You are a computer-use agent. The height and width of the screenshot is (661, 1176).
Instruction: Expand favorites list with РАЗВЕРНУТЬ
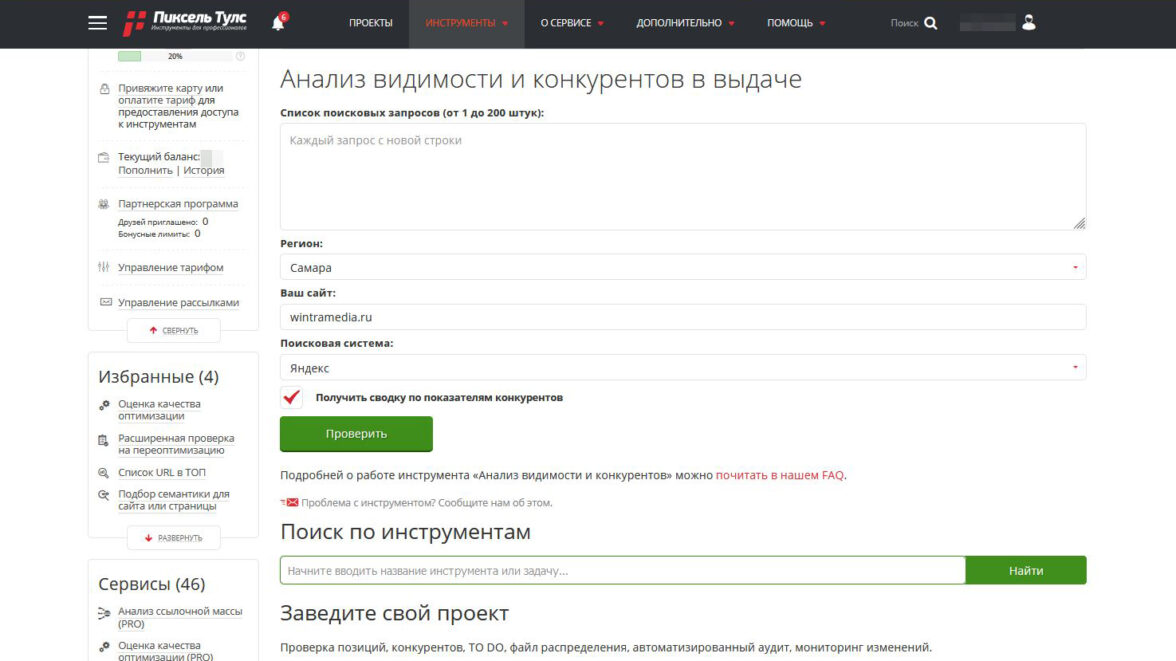pyautogui.click(x=173, y=538)
